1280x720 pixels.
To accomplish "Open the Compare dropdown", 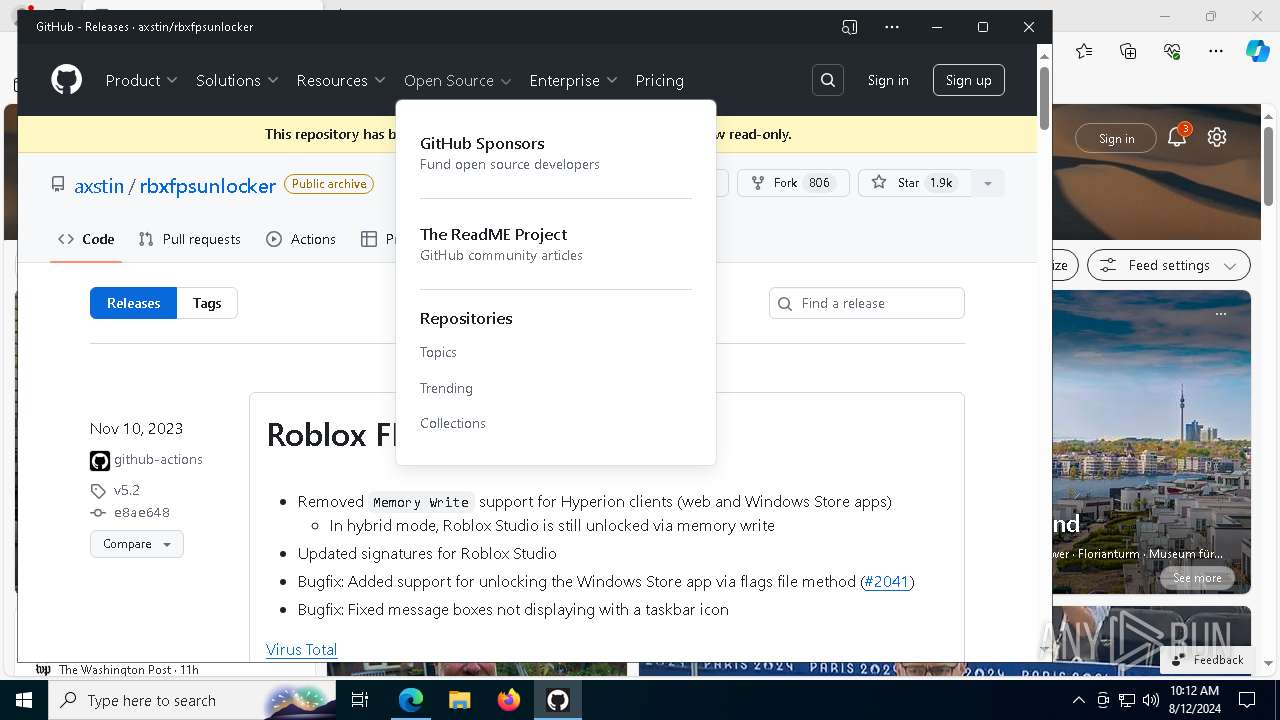I will (137, 544).
